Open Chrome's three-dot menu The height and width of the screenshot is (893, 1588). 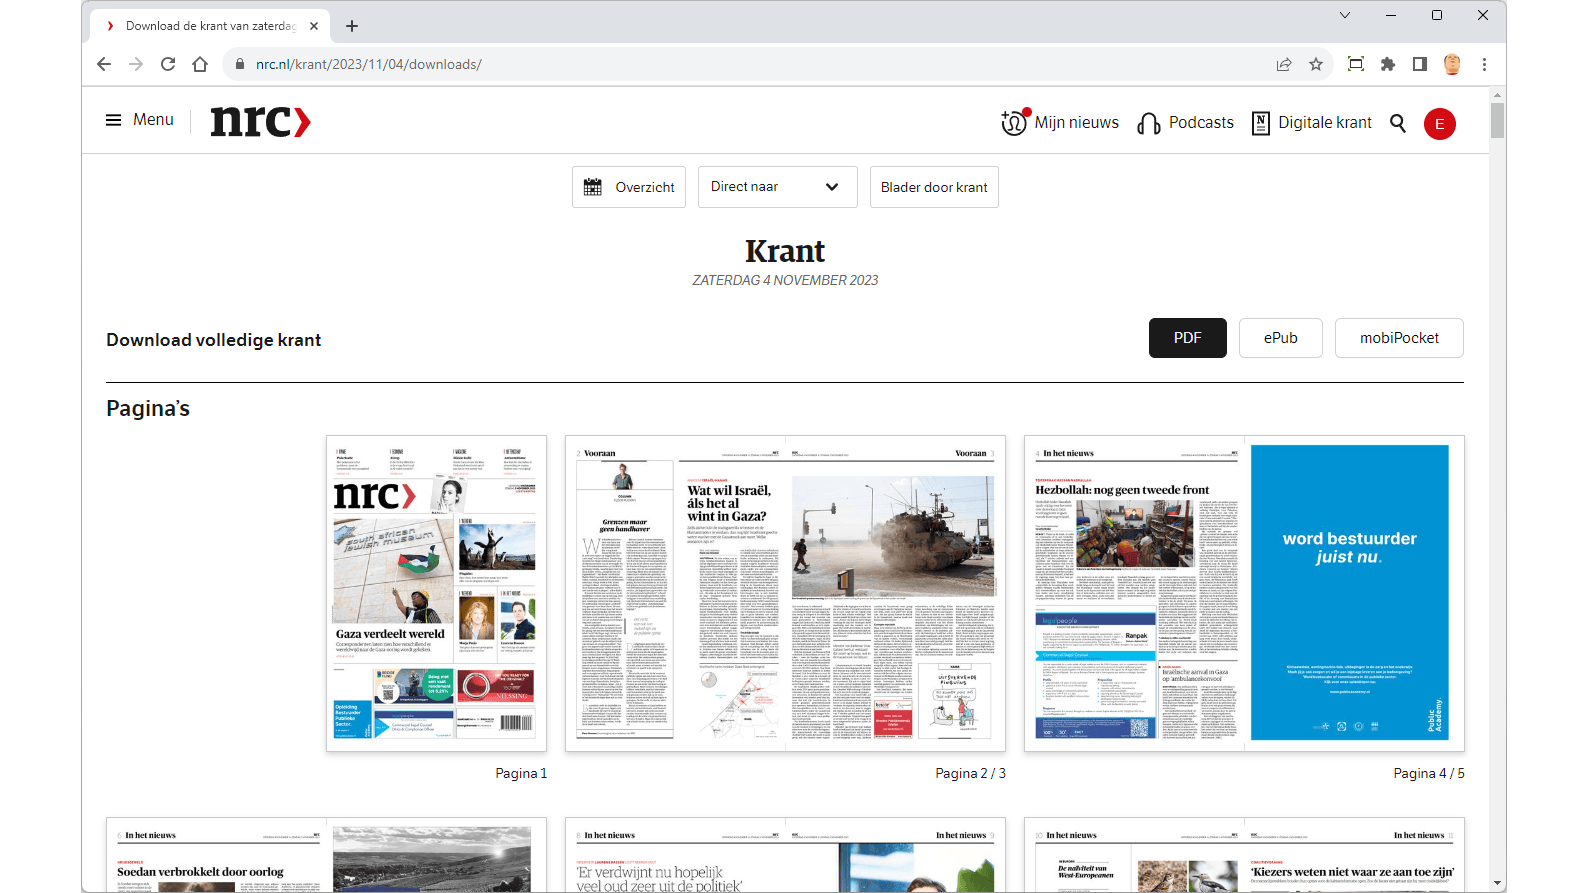[x=1484, y=64]
